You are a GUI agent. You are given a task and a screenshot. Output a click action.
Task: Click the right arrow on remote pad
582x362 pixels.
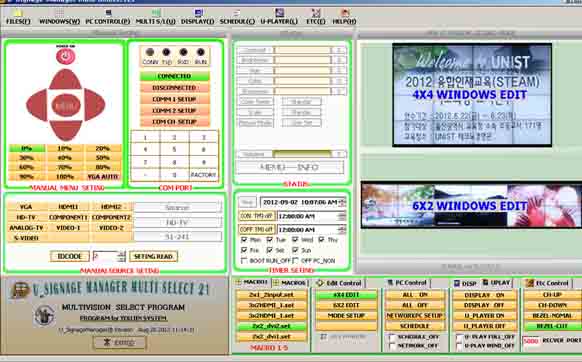[95, 105]
